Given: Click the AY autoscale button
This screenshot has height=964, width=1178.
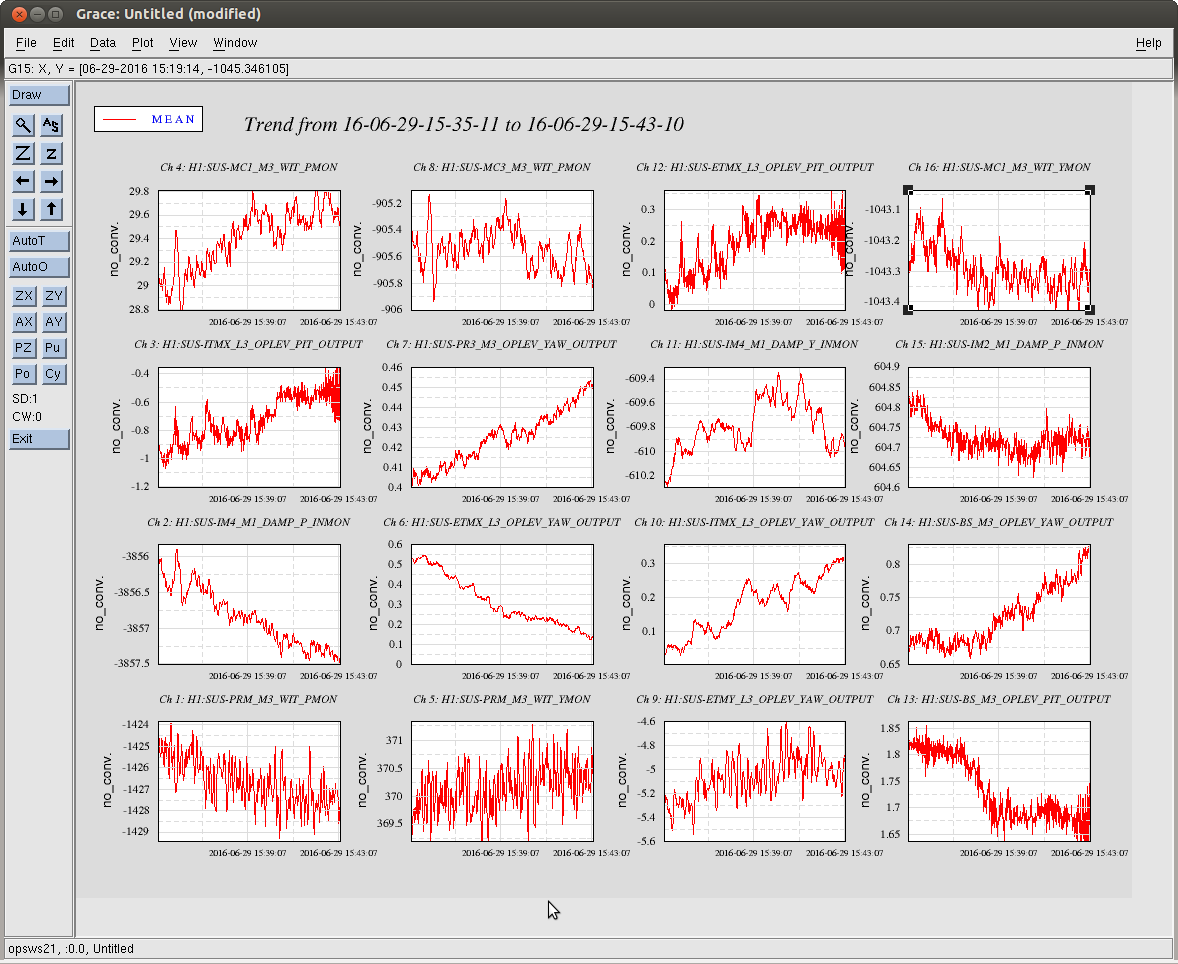Looking at the screenshot, I should pos(53,322).
